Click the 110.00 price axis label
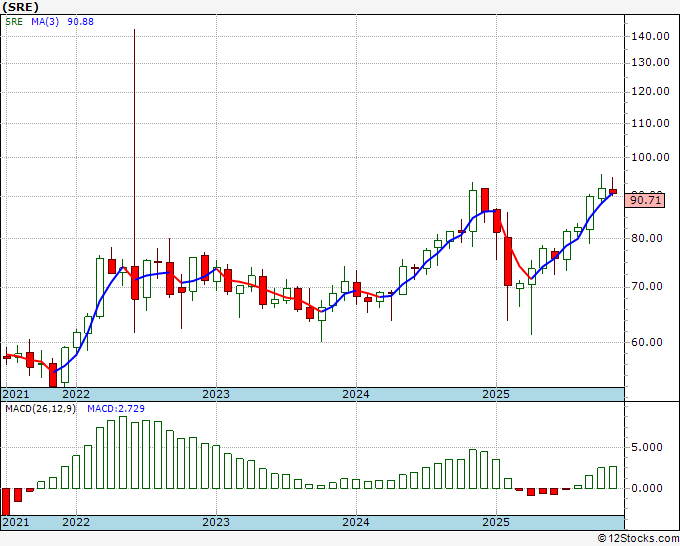 coord(650,123)
